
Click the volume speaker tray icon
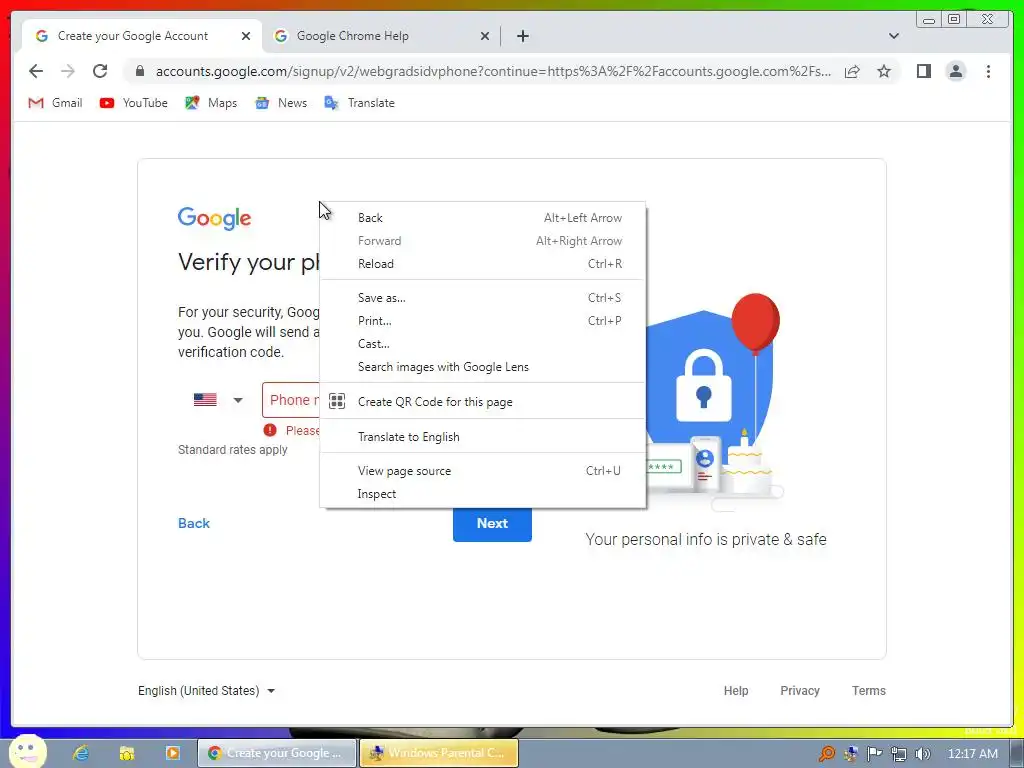[923, 754]
